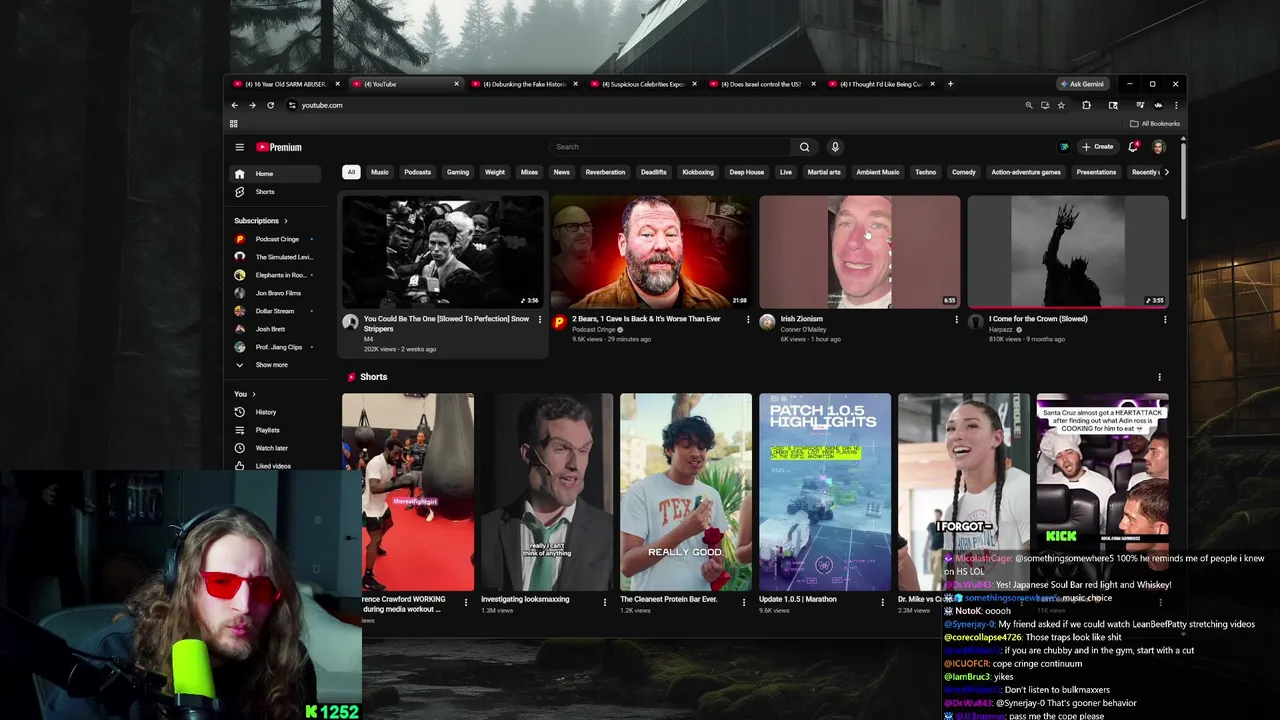Open a new browser tab

point(950,84)
